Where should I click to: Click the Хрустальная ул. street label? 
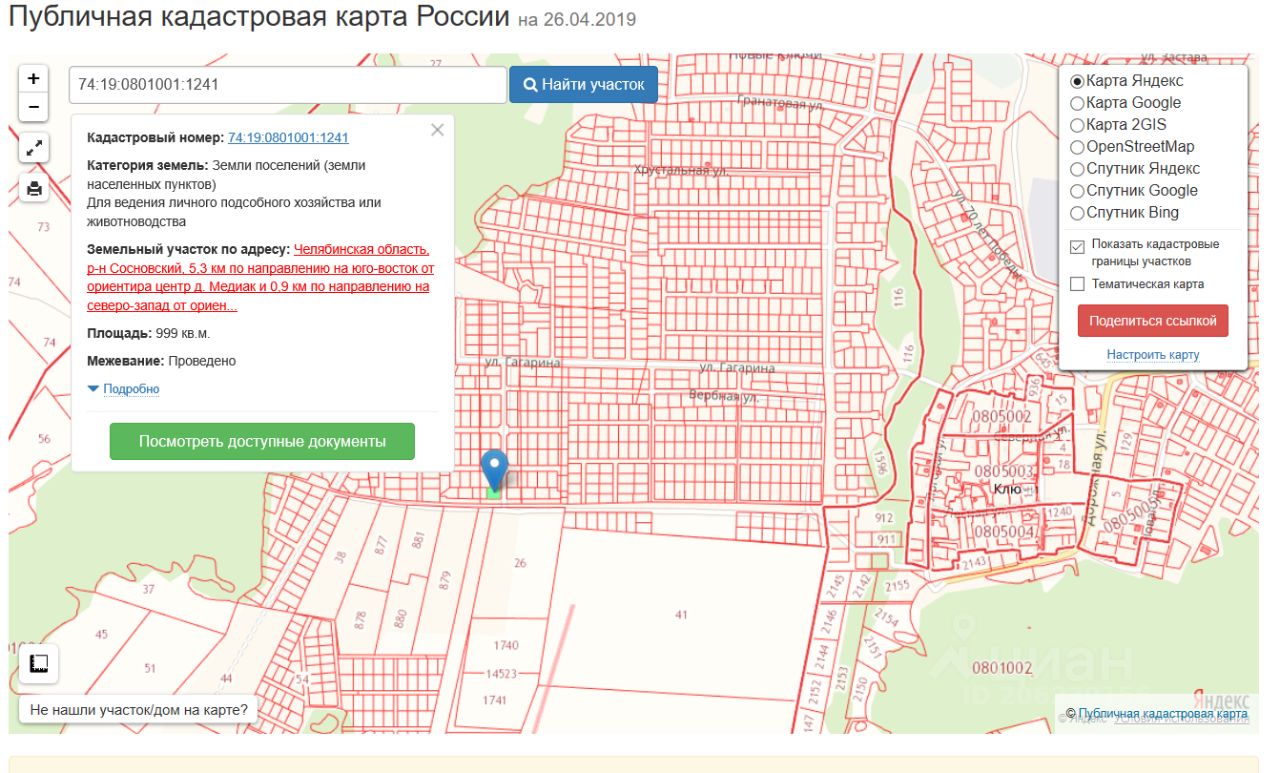680,171
